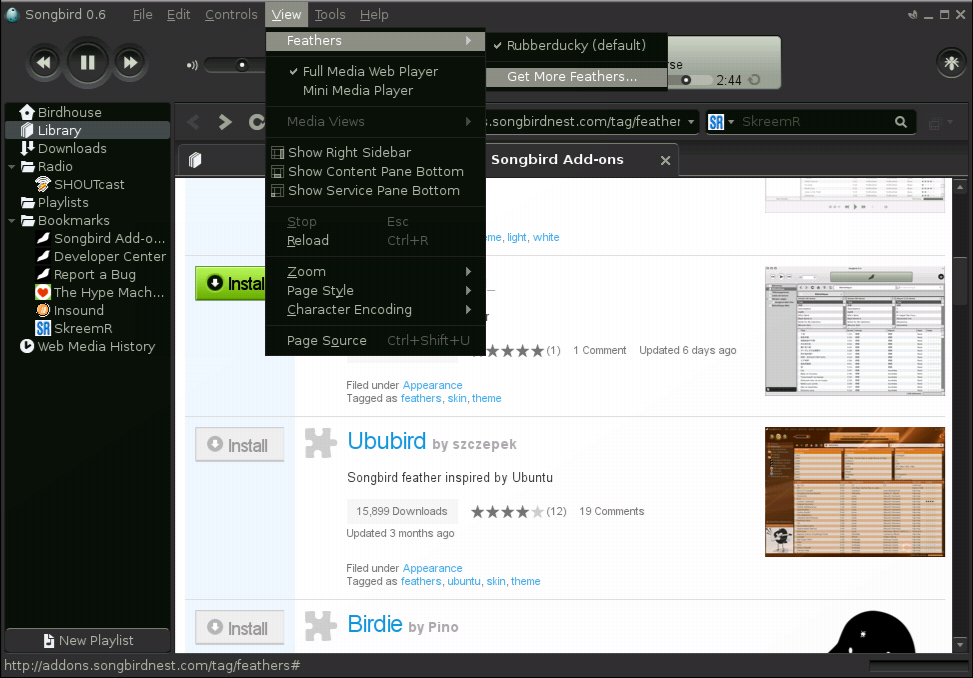View Page Source from menu

375,341
